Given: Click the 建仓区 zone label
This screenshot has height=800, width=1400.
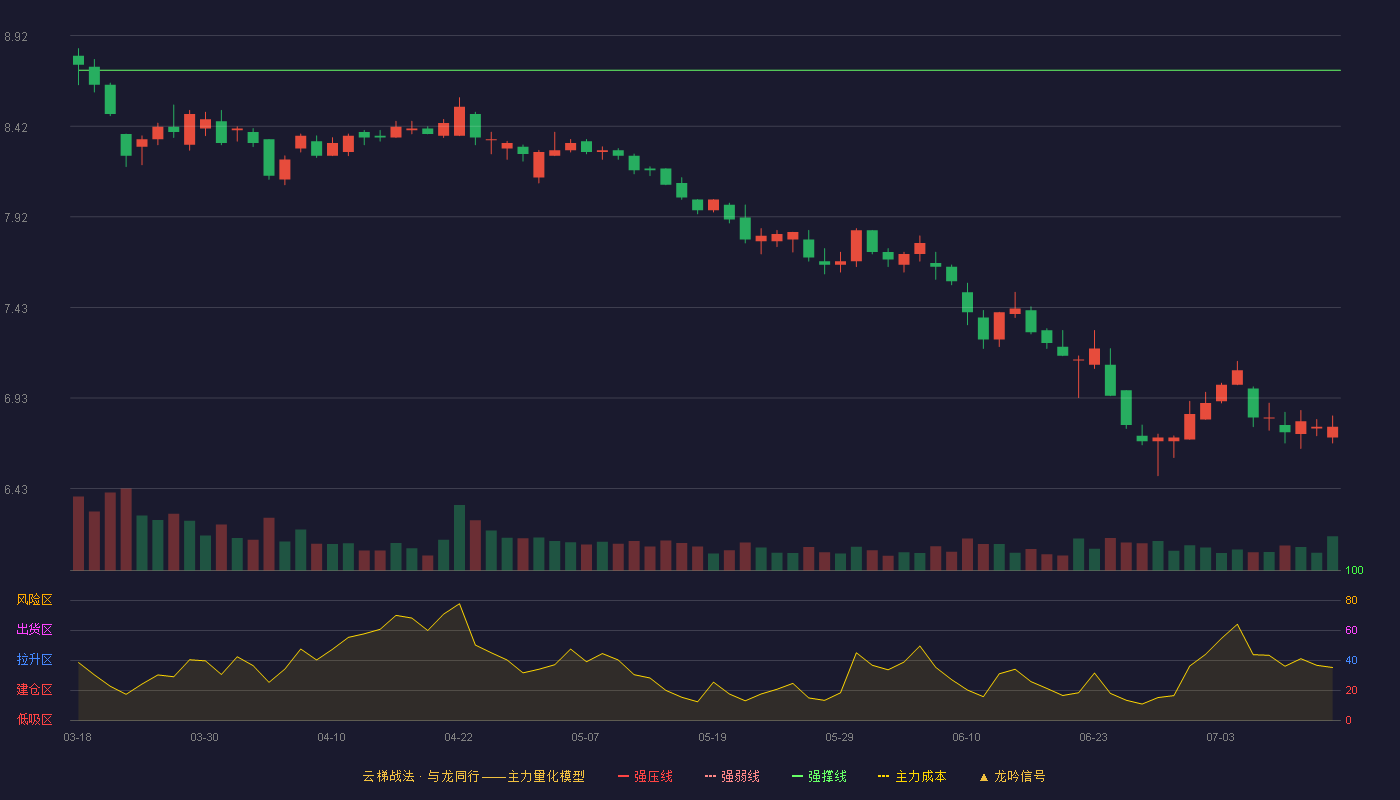Looking at the screenshot, I should (34, 690).
